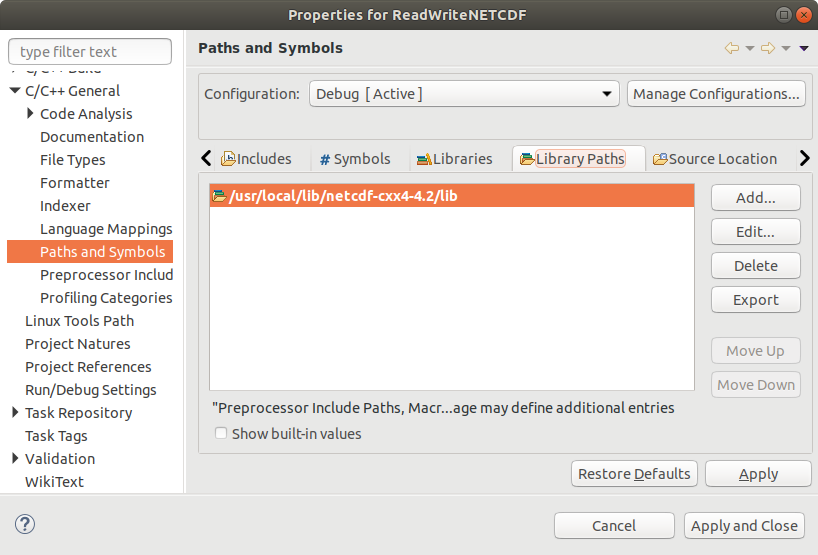Click the forward navigation arrow icon

[768, 48]
